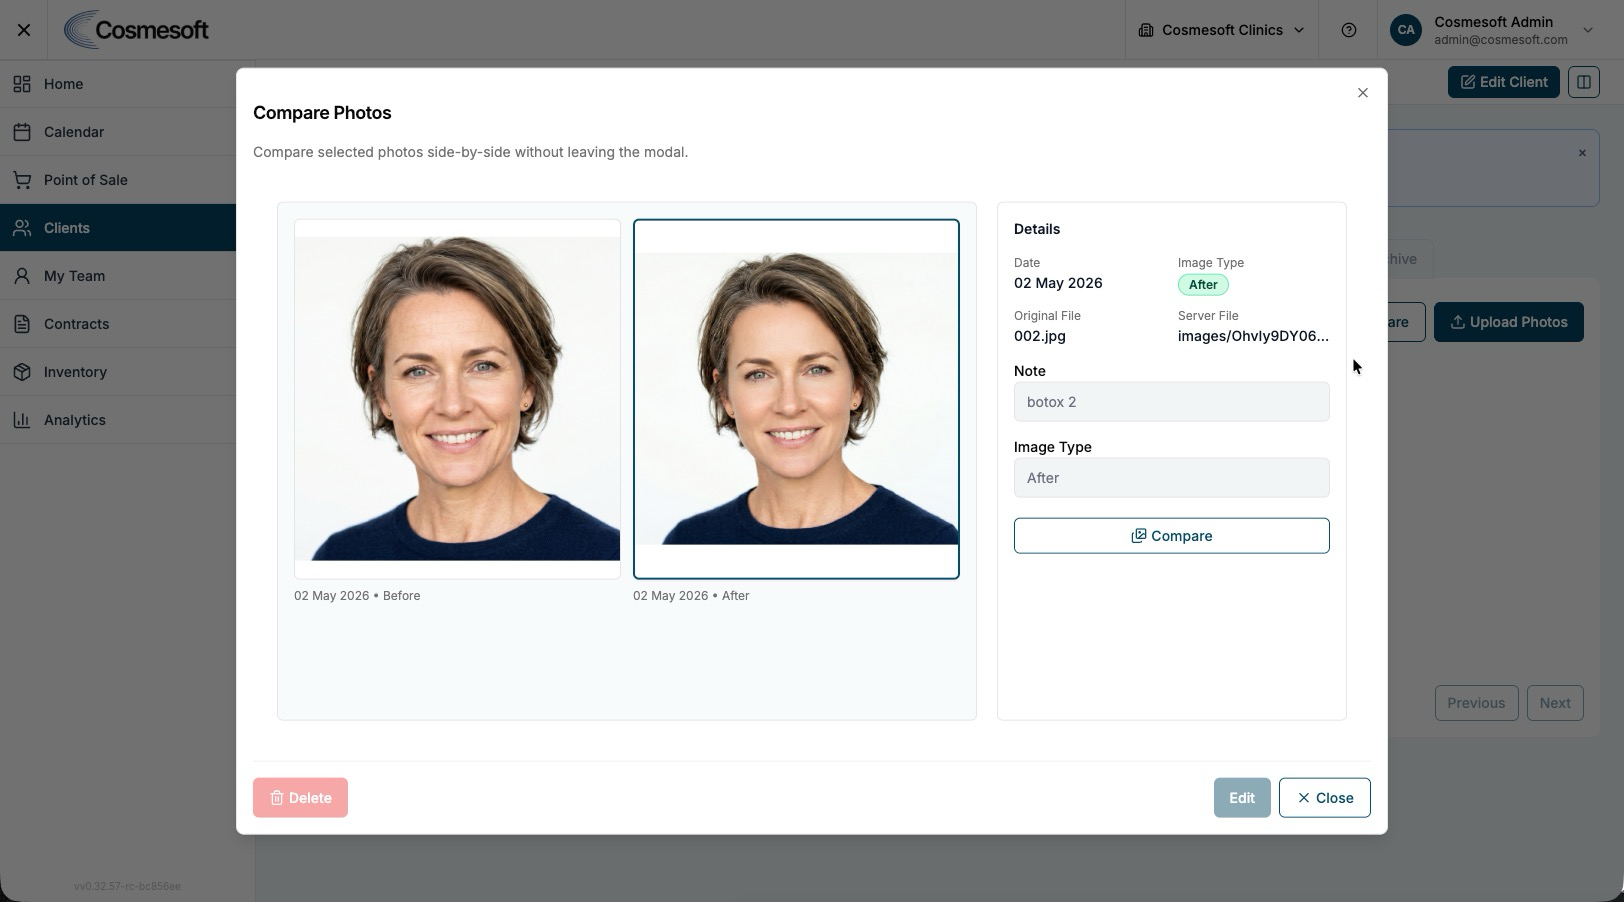This screenshot has width=1624, height=902.
Task: Select the Before photo thumbnail
Action: click(x=457, y=399)
